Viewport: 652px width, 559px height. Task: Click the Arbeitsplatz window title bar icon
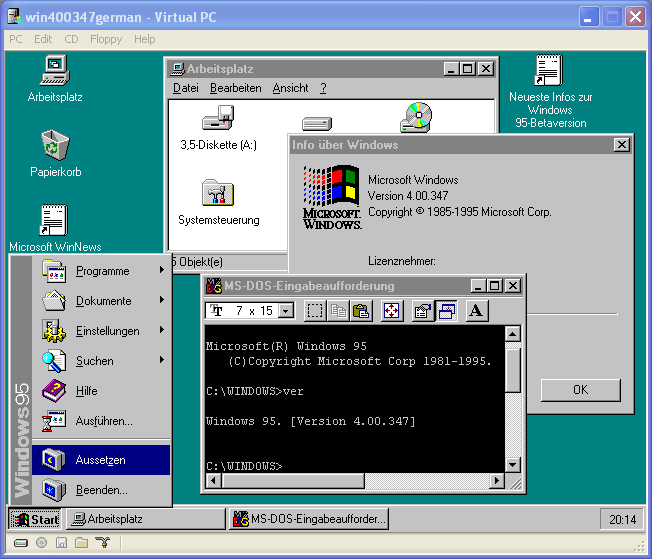[x=178, y=69]
